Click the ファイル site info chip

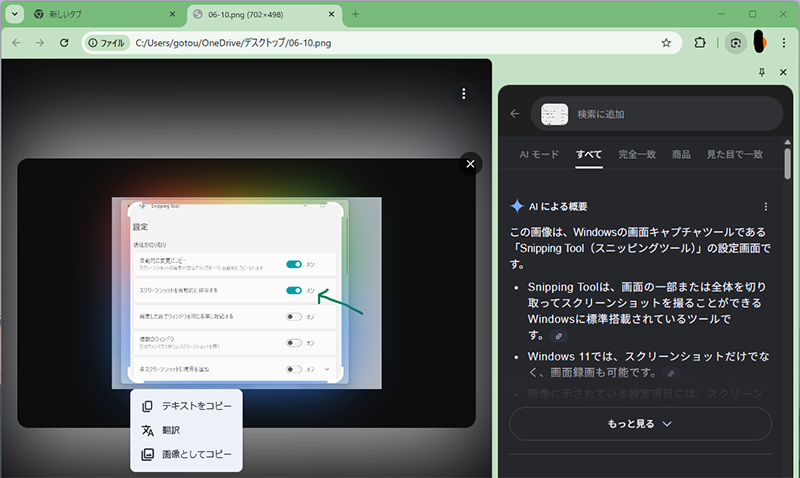(x=107, y=43)
